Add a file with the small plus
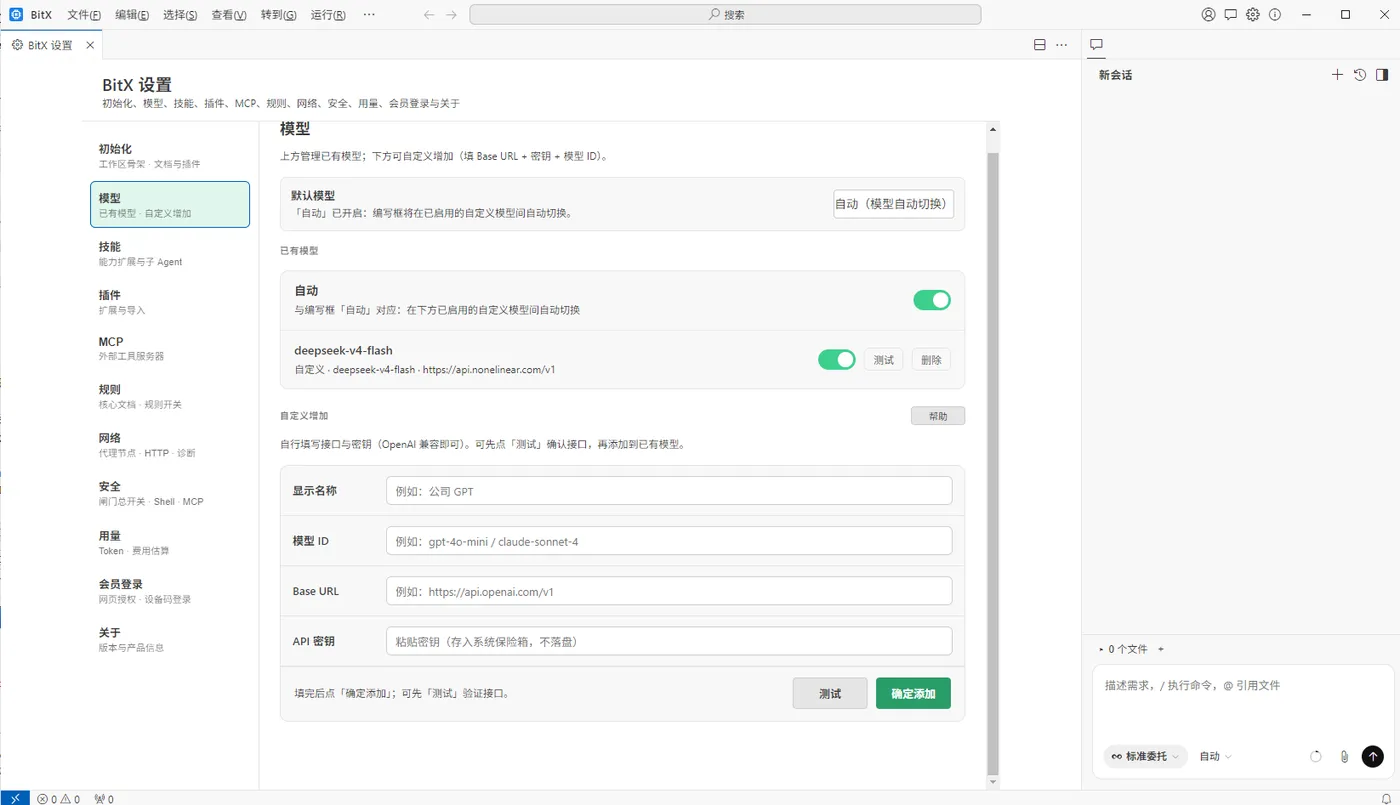Viewport: 1400px width, 805px height. pyautogui.click(x=1161, y=649)
